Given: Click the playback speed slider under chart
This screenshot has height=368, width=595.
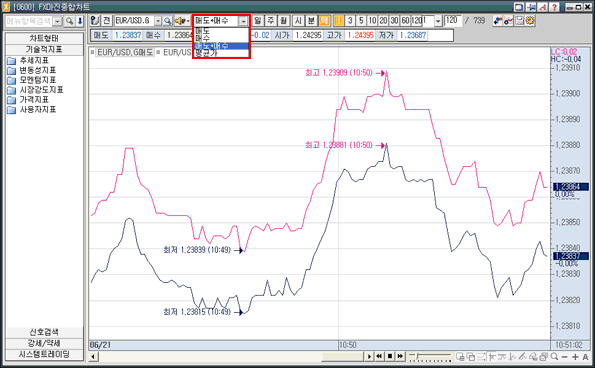Looking at the screenshot, I should click(x=430, y=356).
